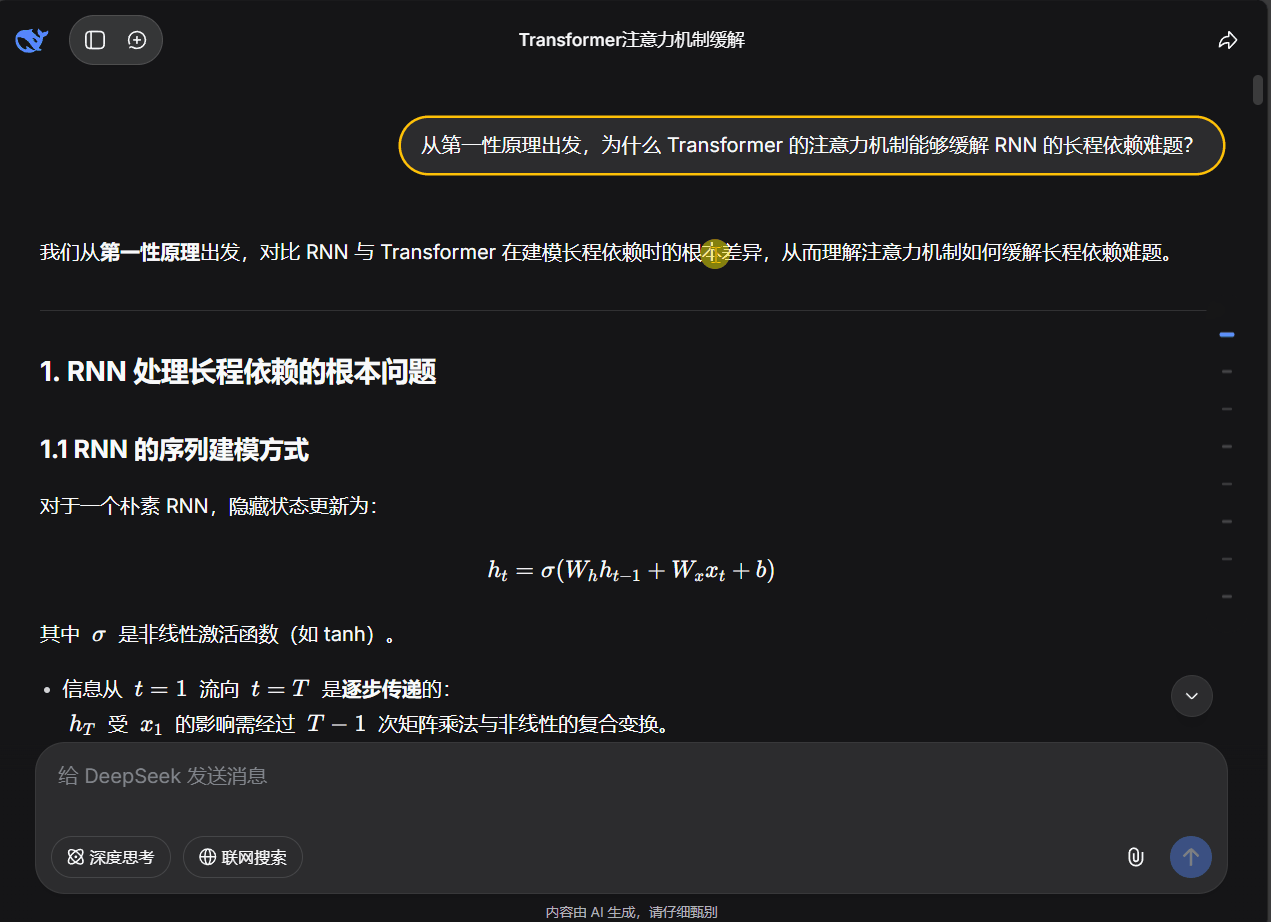Click the send message arrow icon
Screen dimensions: 1271x922
click(x=1190, y=857)
